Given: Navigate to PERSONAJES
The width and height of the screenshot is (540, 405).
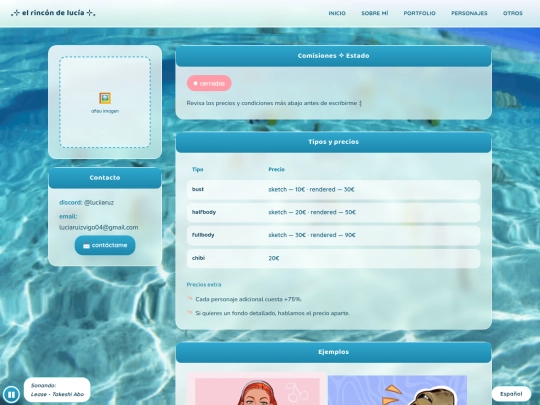Looking at the screenshot, I should click(x=469, y=13).
